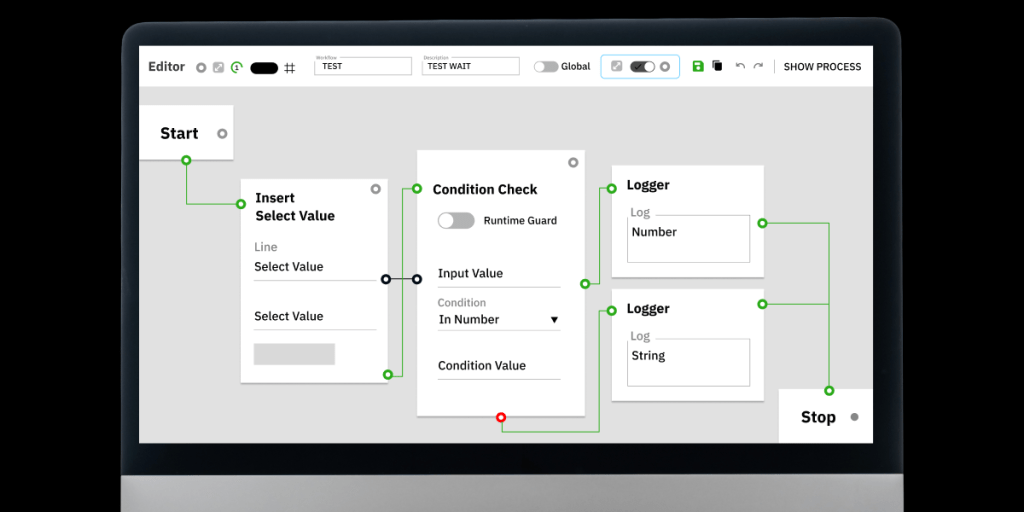
Task: Toggle the Runtime Guard switch
Action: pyautogui.click(x=456, y=221)
